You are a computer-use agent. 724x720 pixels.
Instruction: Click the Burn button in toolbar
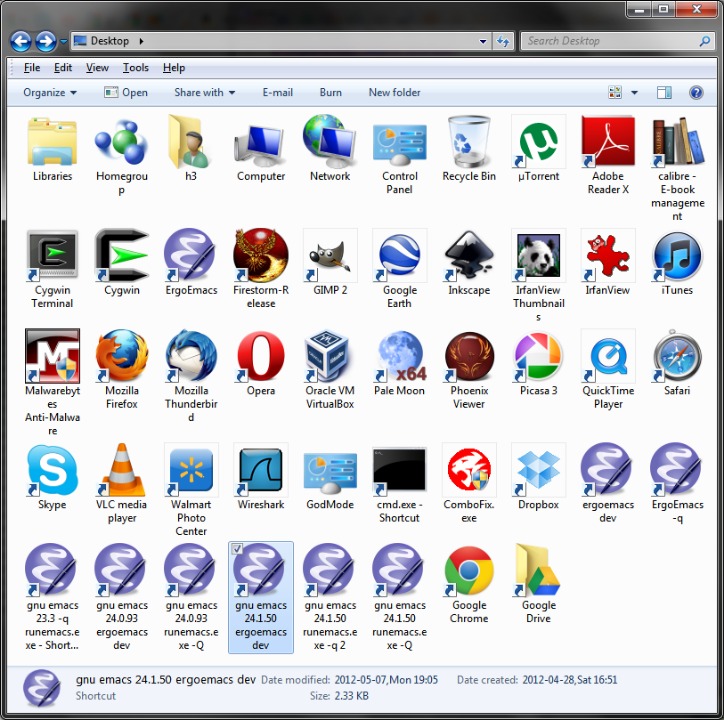click(330, 92)
